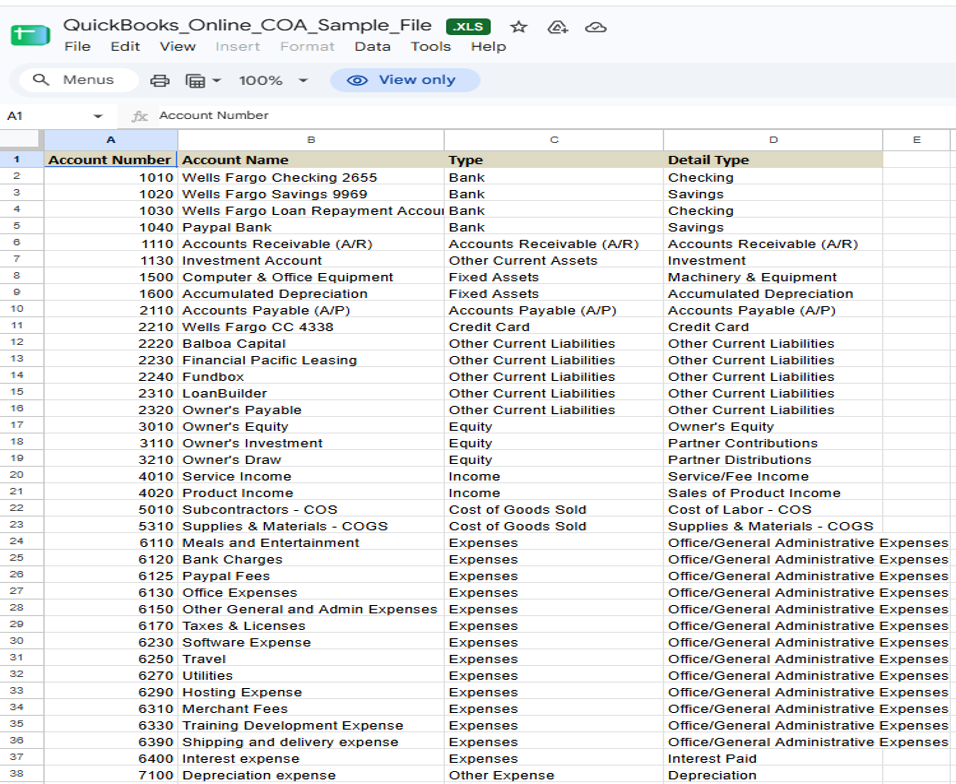Click the A1 name box
Image resolution: width=956 pixels, height=784 pixels.
[46, 116]
